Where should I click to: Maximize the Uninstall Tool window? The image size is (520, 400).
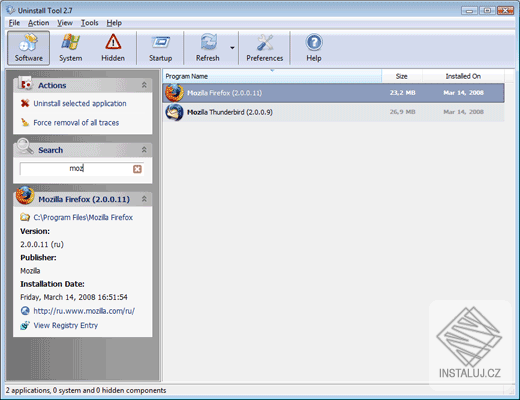pyautogui.click(x=487, y=11)
